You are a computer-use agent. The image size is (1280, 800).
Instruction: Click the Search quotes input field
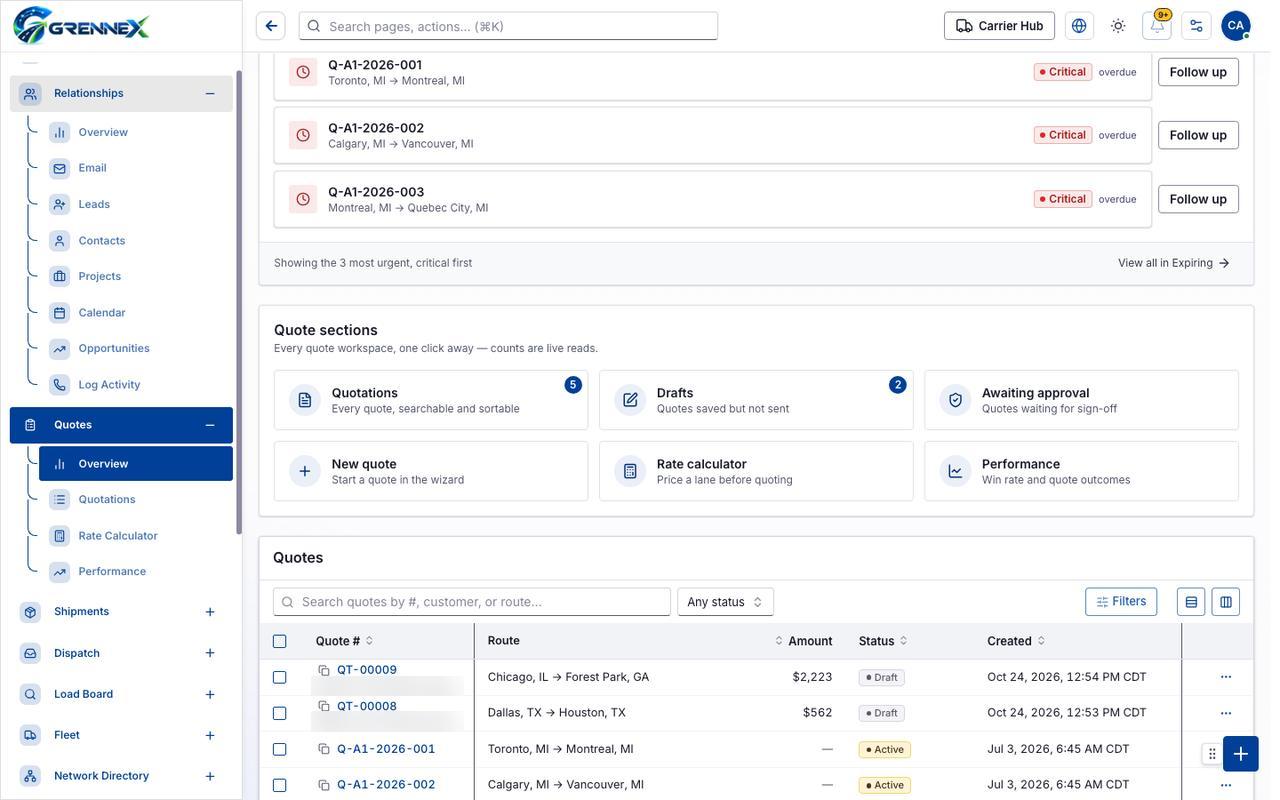tap(472, 602)
